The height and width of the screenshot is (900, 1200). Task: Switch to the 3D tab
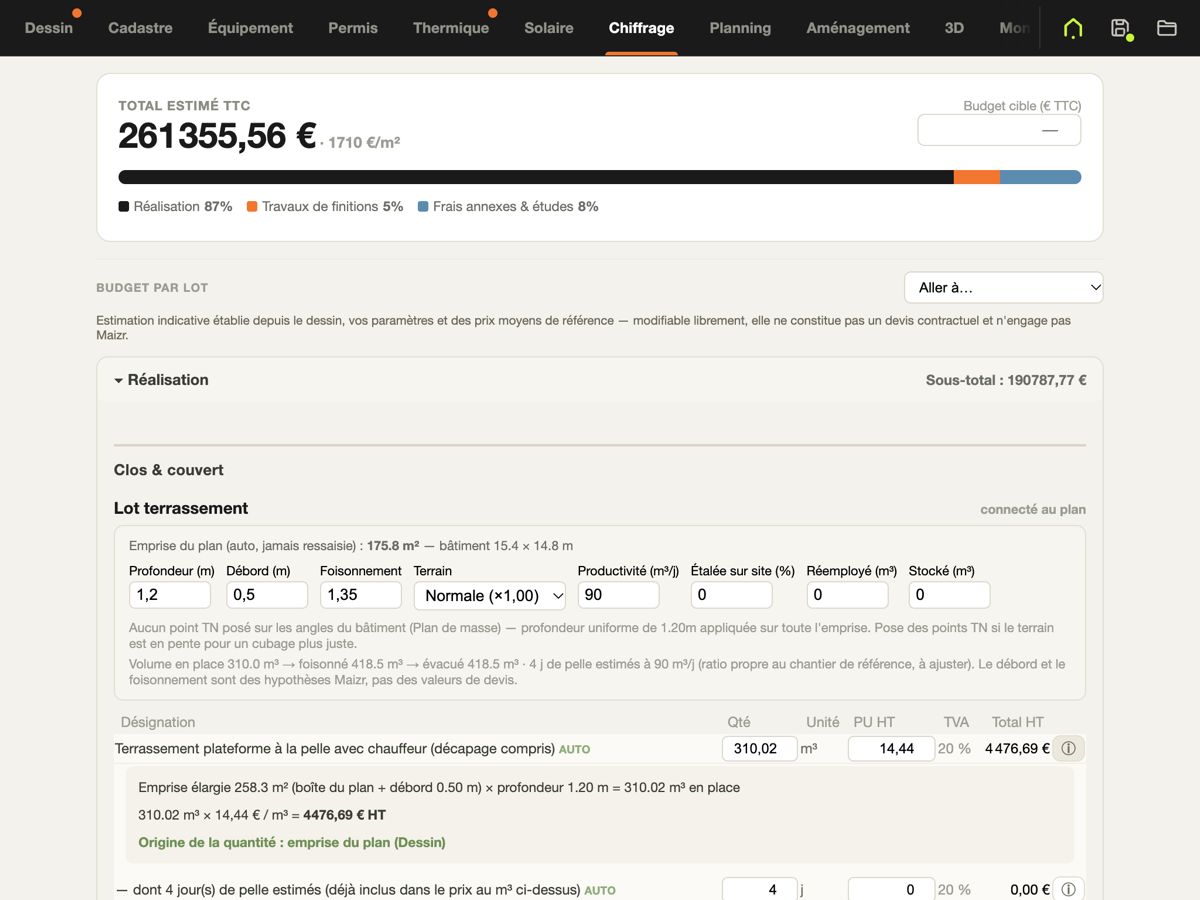point(954,28)
